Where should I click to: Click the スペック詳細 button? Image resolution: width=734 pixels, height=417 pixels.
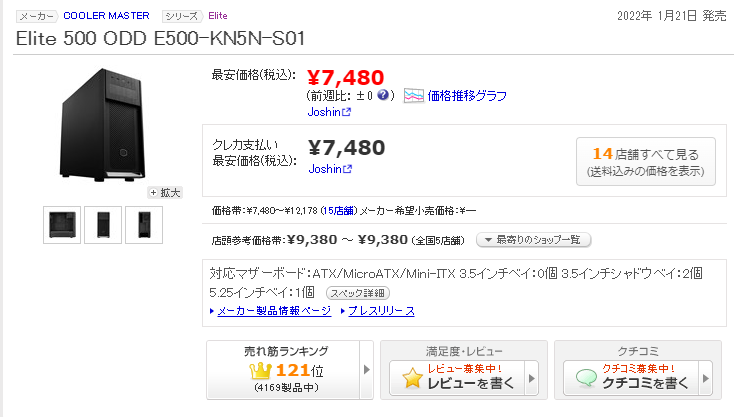tap(357, 293)
